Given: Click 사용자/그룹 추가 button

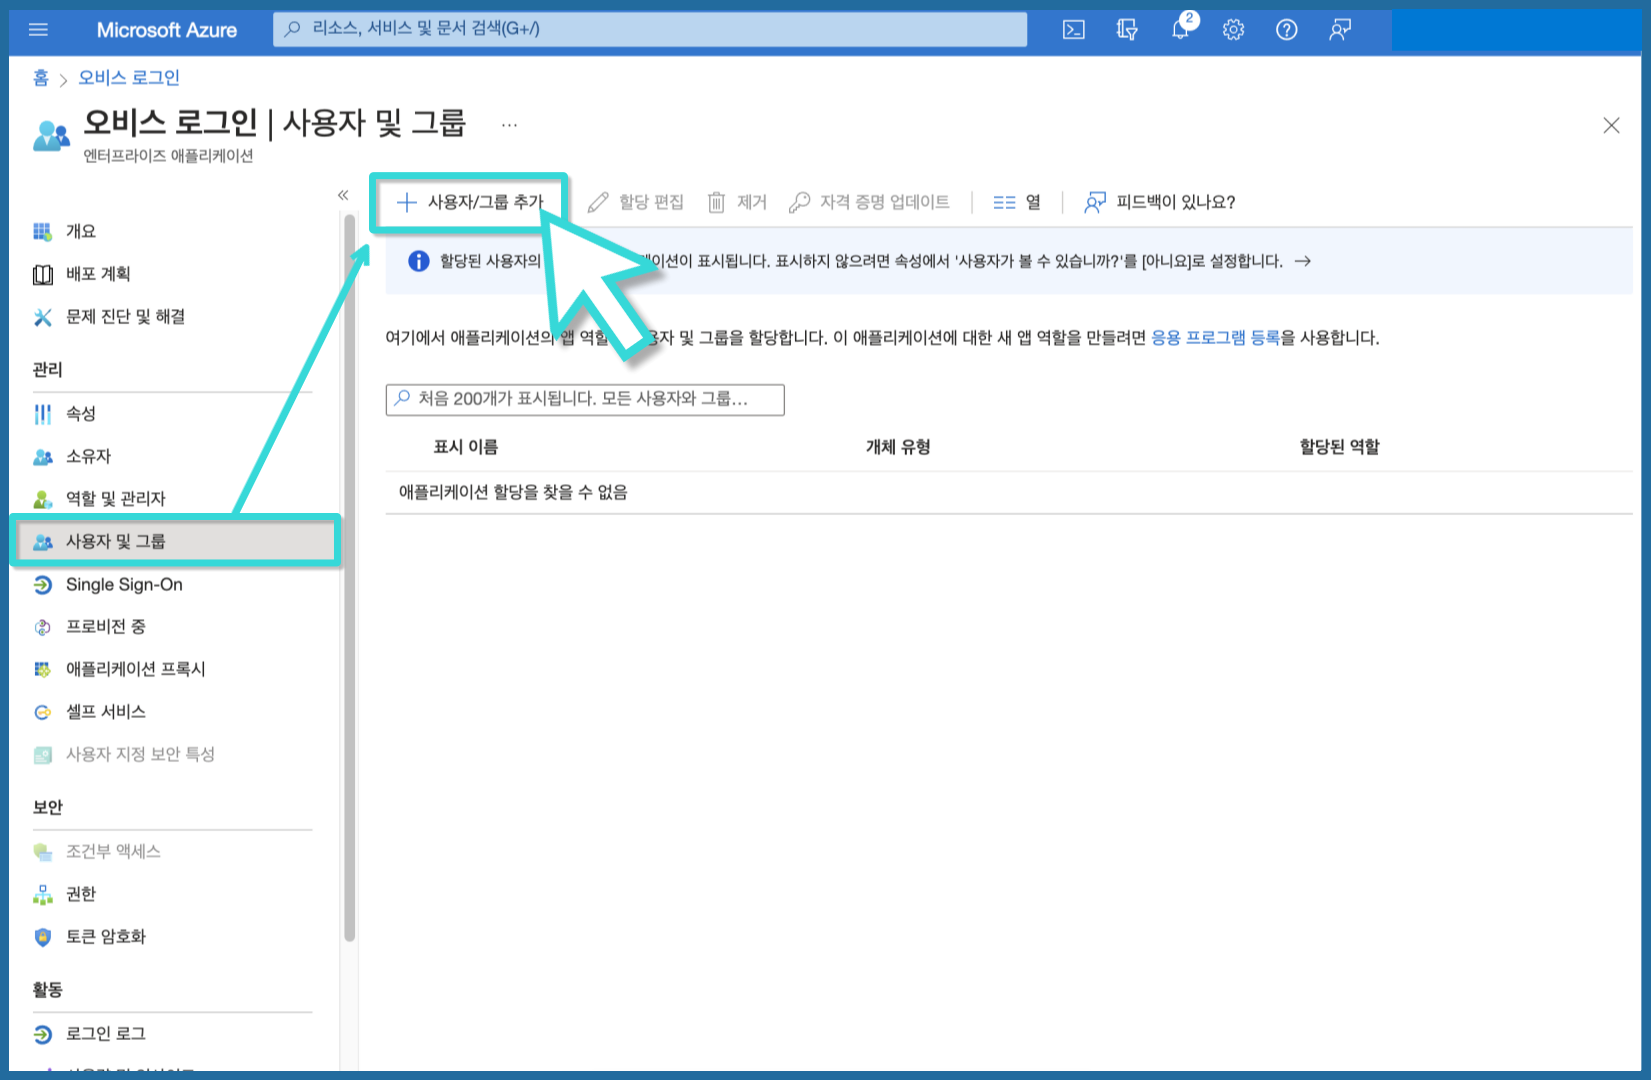Looking at the screenshot, I should (470, 203).
